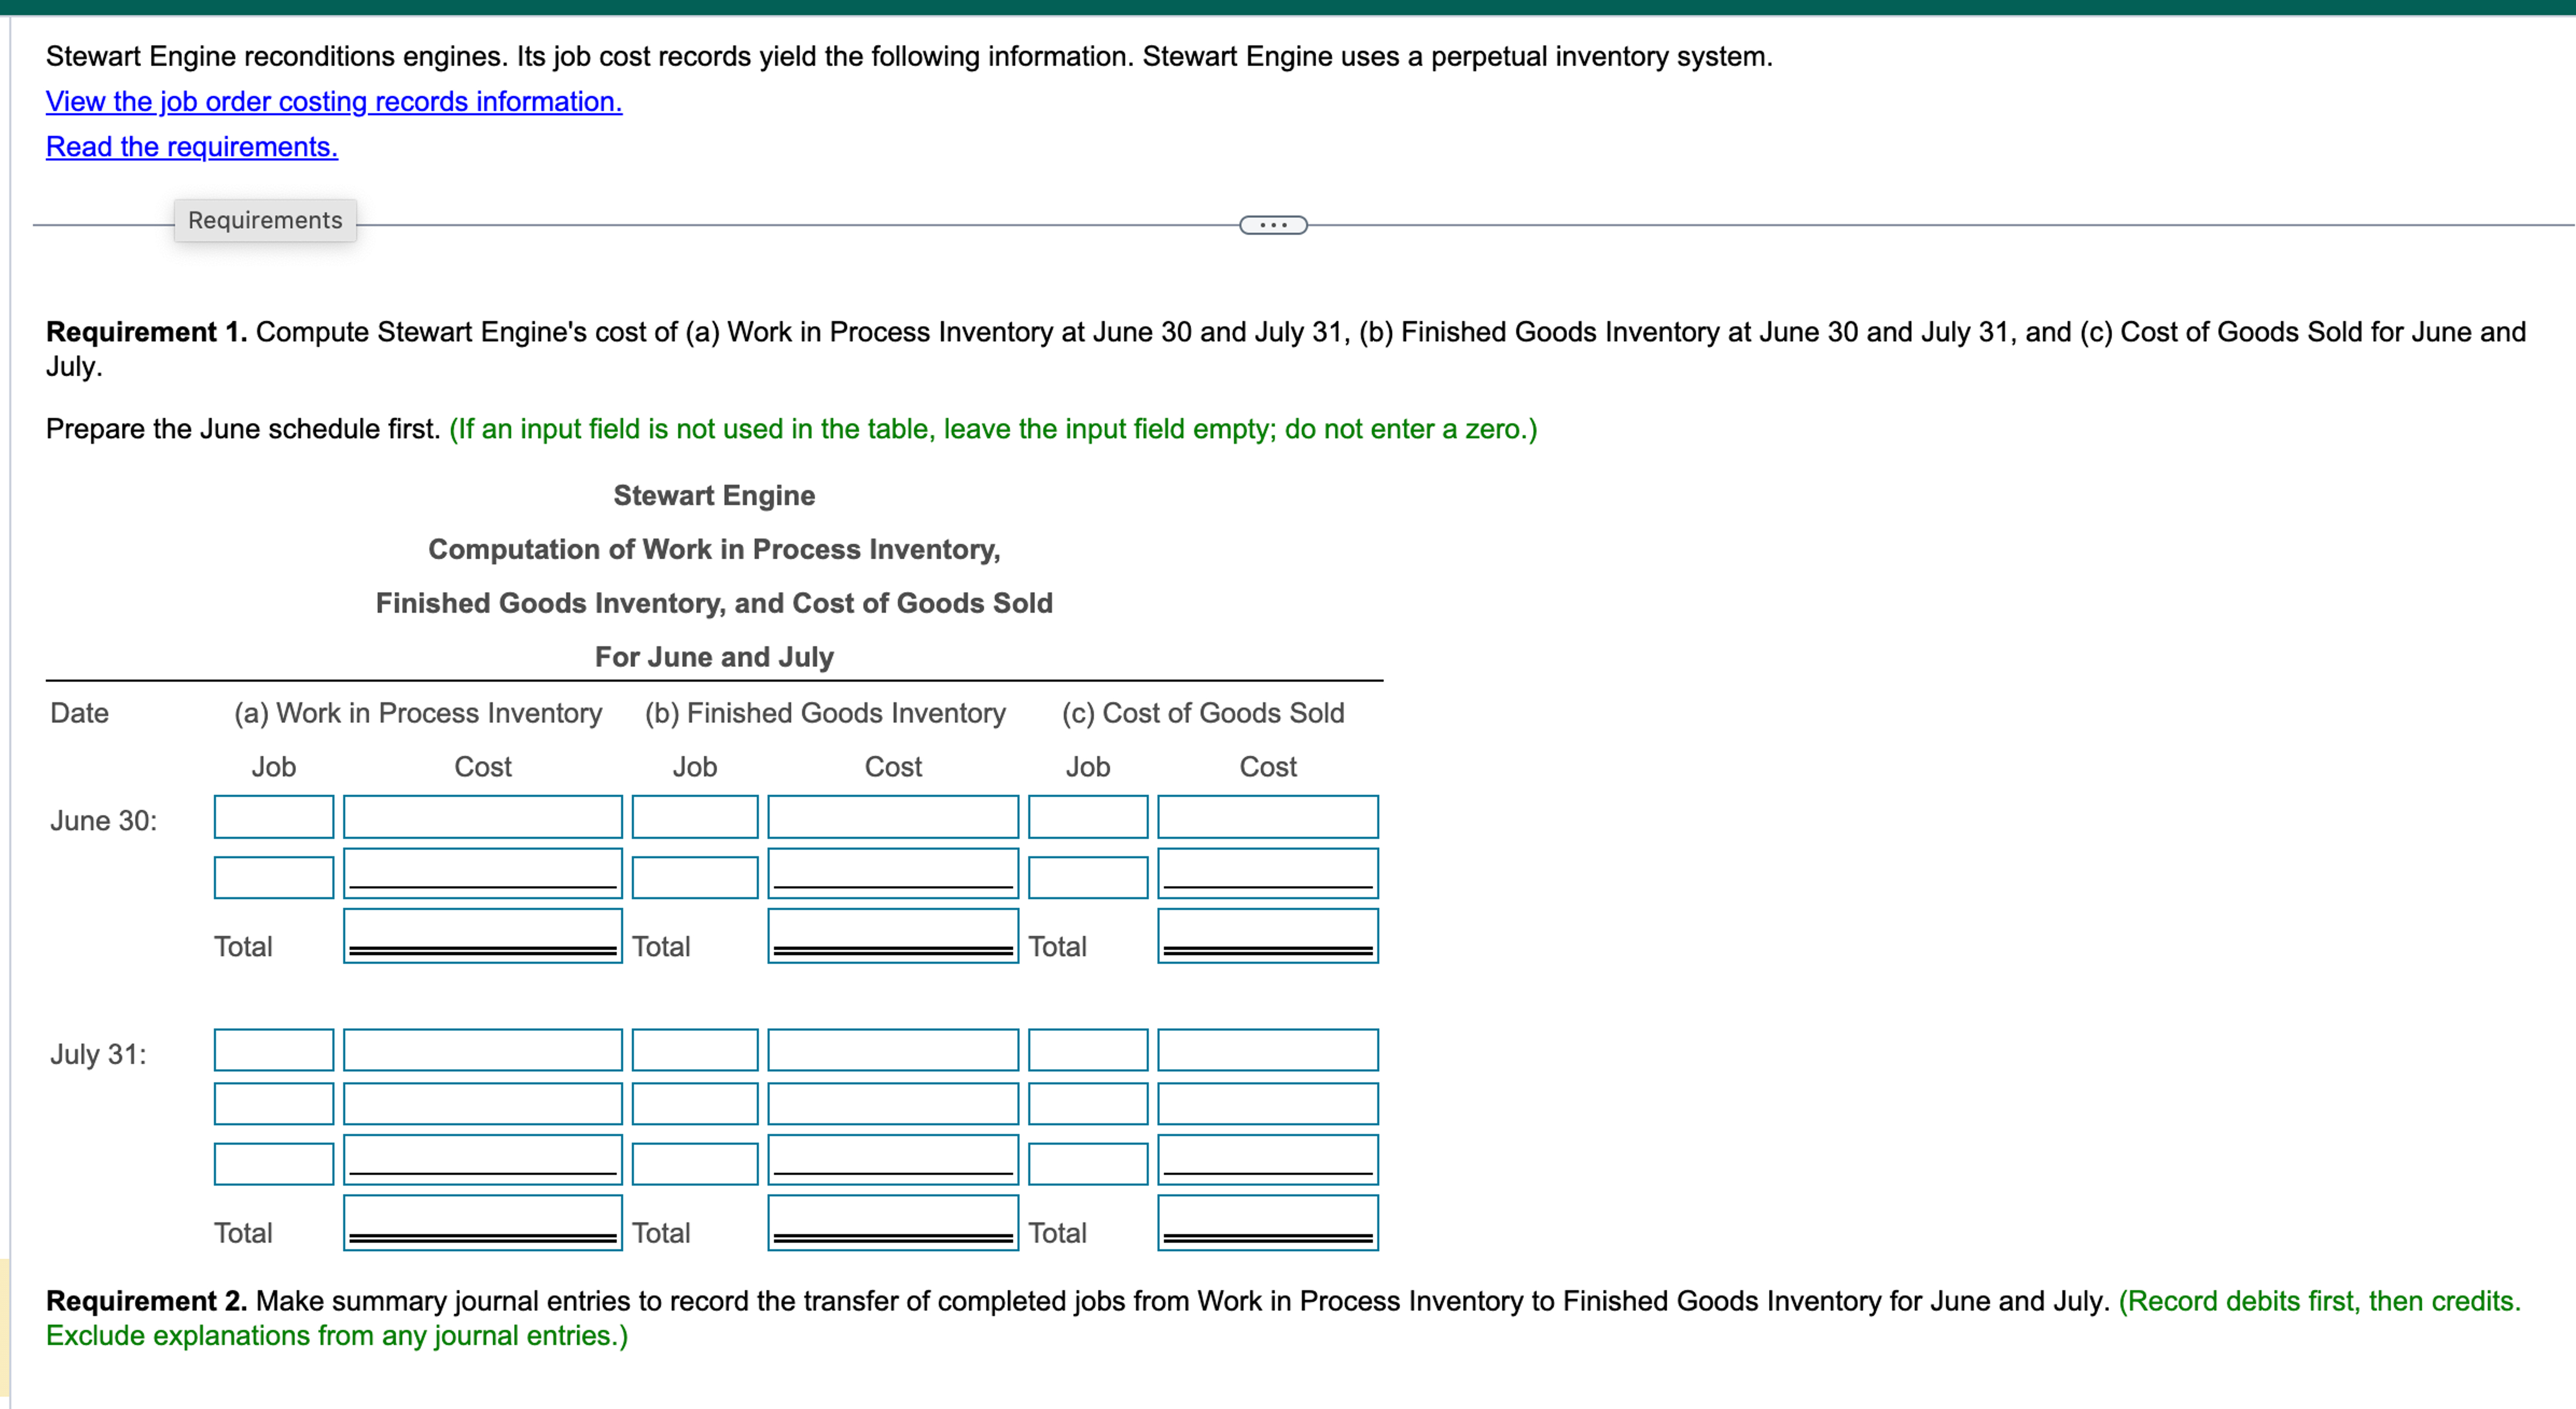Image resolution: width=2576 pixels, height=1409 pixels.
Task: Focus July 31 Cost of Goods Sold Total field
Action: point(1268,1223)
